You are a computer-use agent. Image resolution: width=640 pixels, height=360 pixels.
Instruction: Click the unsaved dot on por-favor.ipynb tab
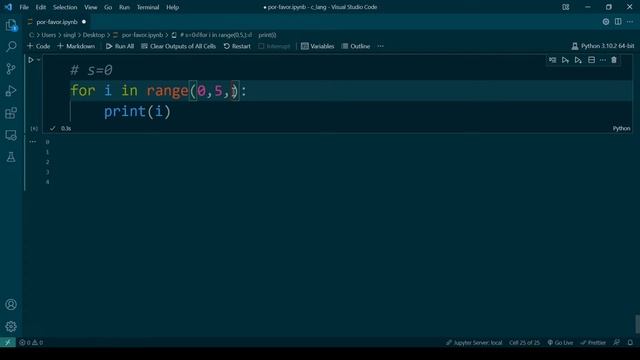coord(84,22)
